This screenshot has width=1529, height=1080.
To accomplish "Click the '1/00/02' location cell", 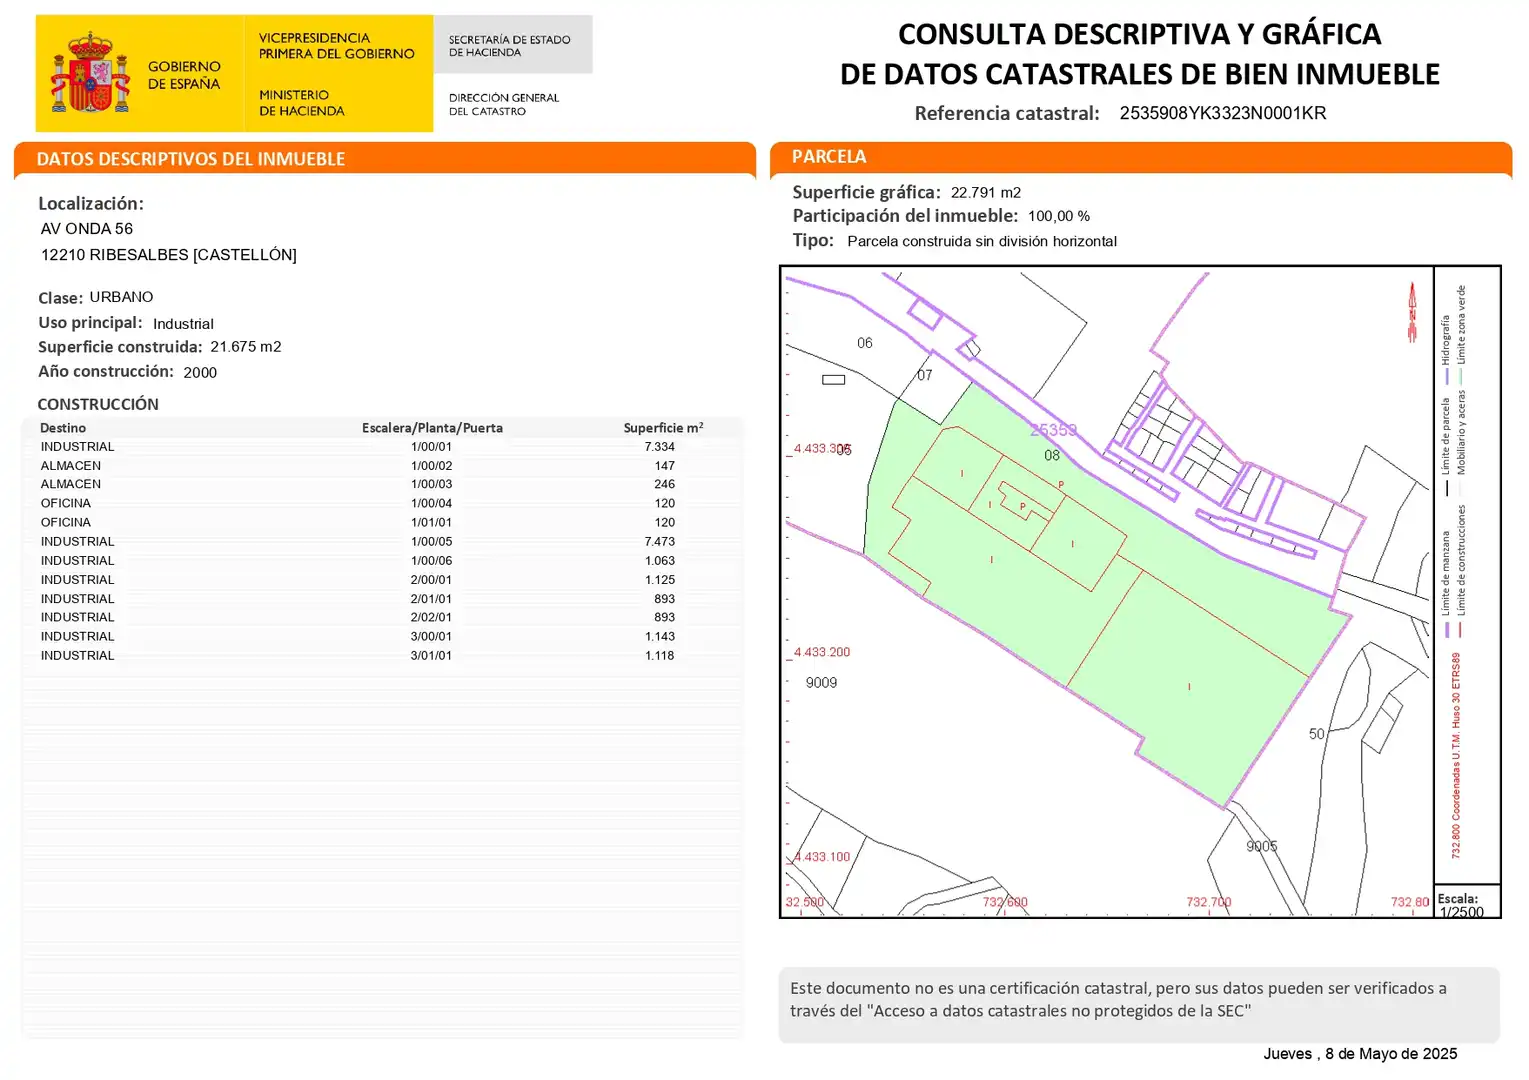I will pos(432,466).
